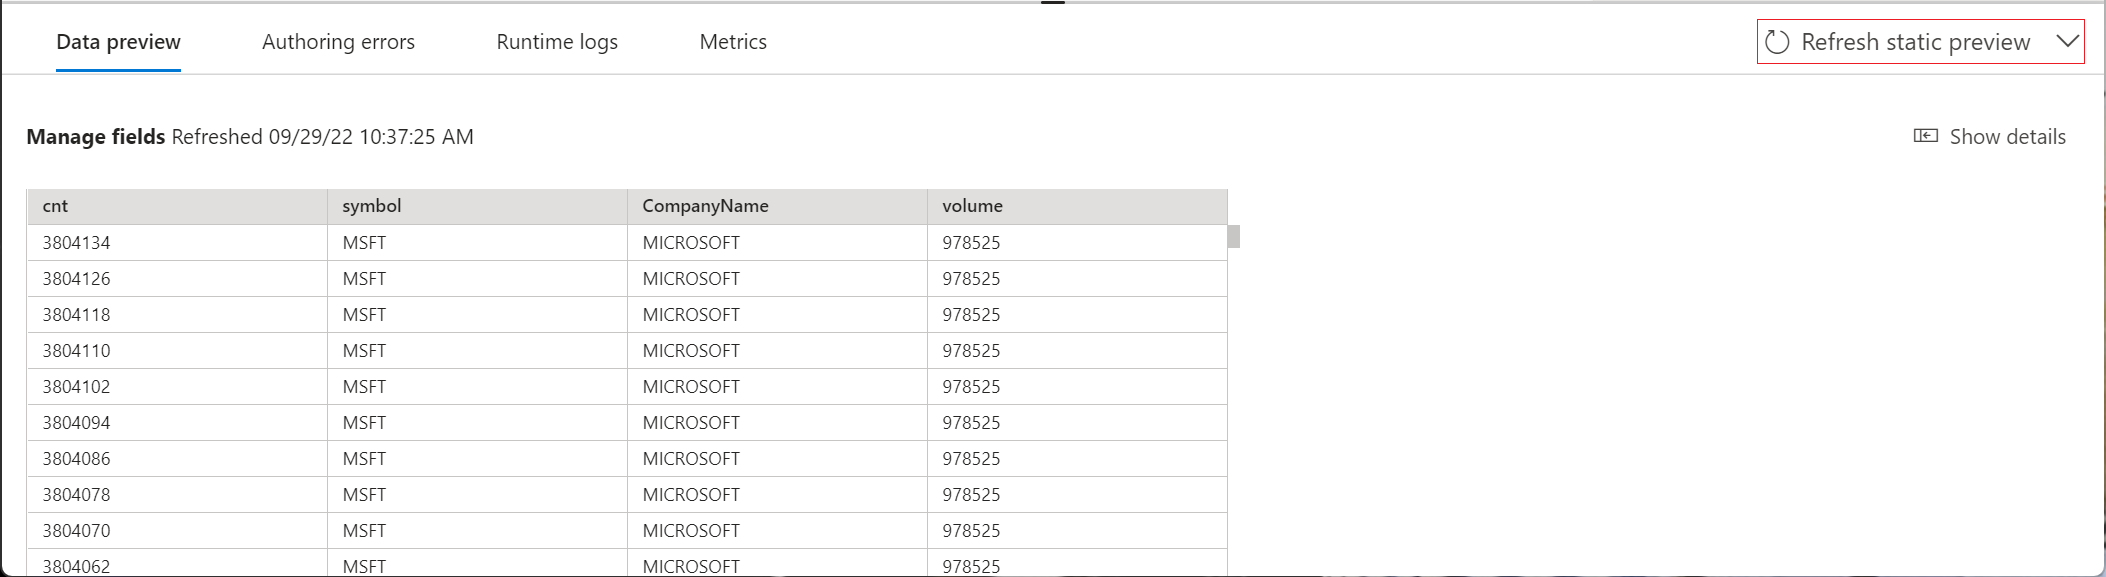2106x577 pixels.
Task: Click the table's vertical scrollbar
Action: point(1234,238)
